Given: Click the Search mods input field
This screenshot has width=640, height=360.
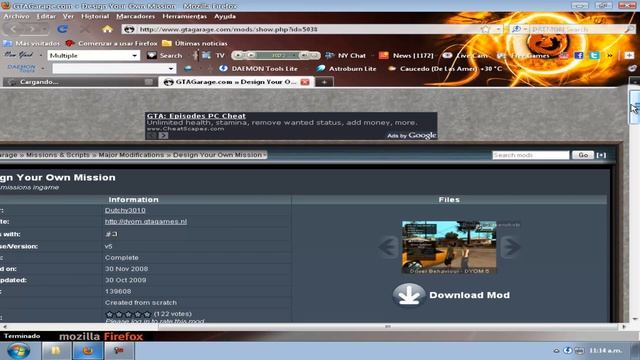Looking at the screenshot, I should (x=530, y=155).
